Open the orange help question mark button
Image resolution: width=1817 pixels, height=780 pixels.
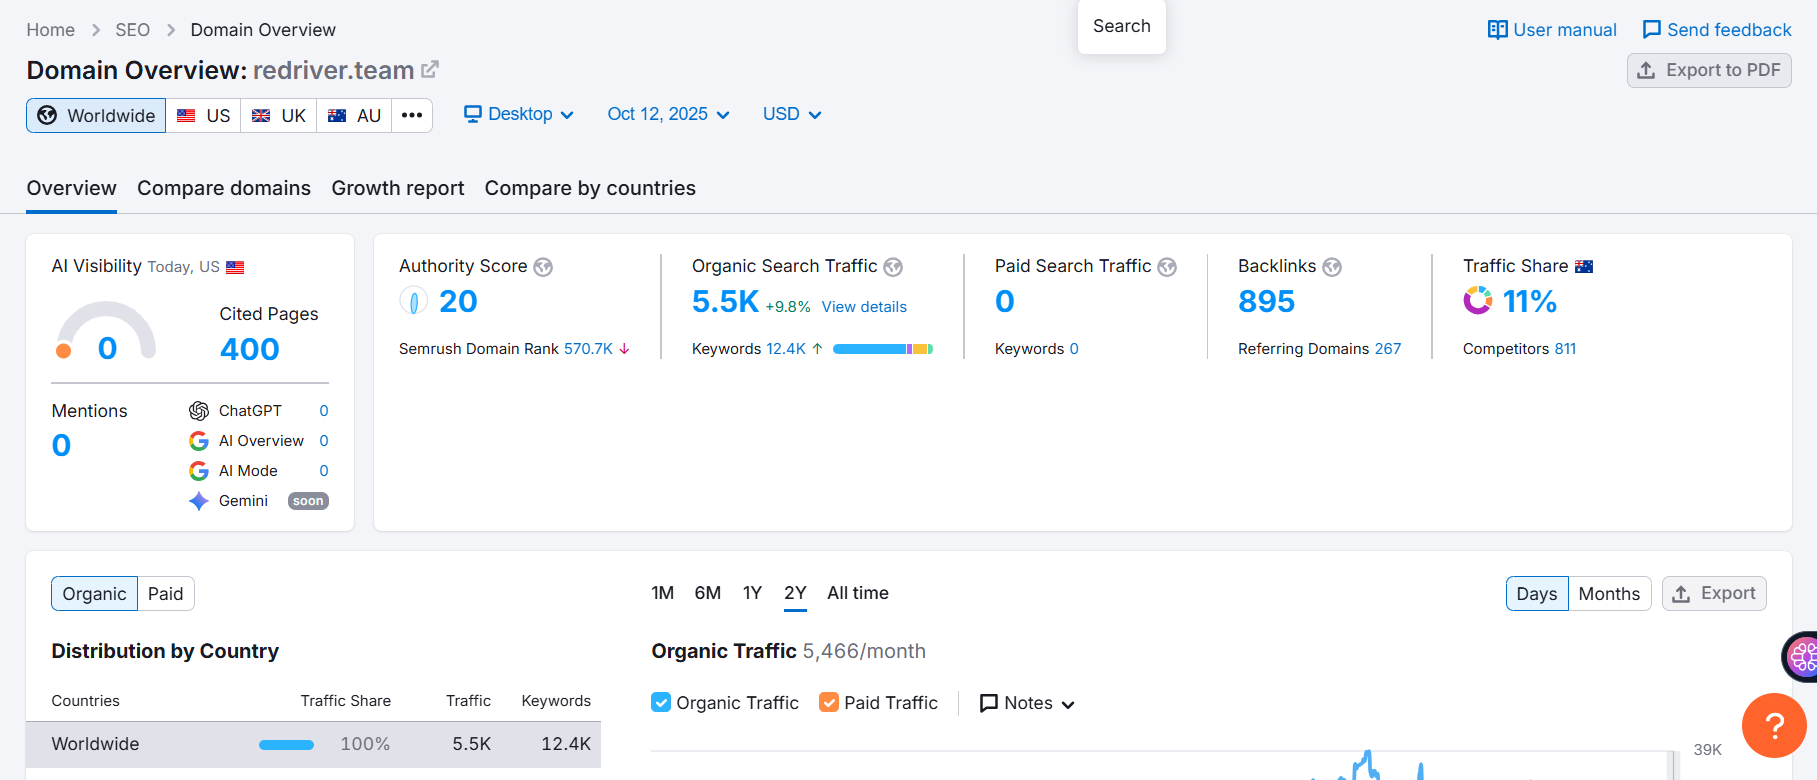click(x=1773, y=725)
